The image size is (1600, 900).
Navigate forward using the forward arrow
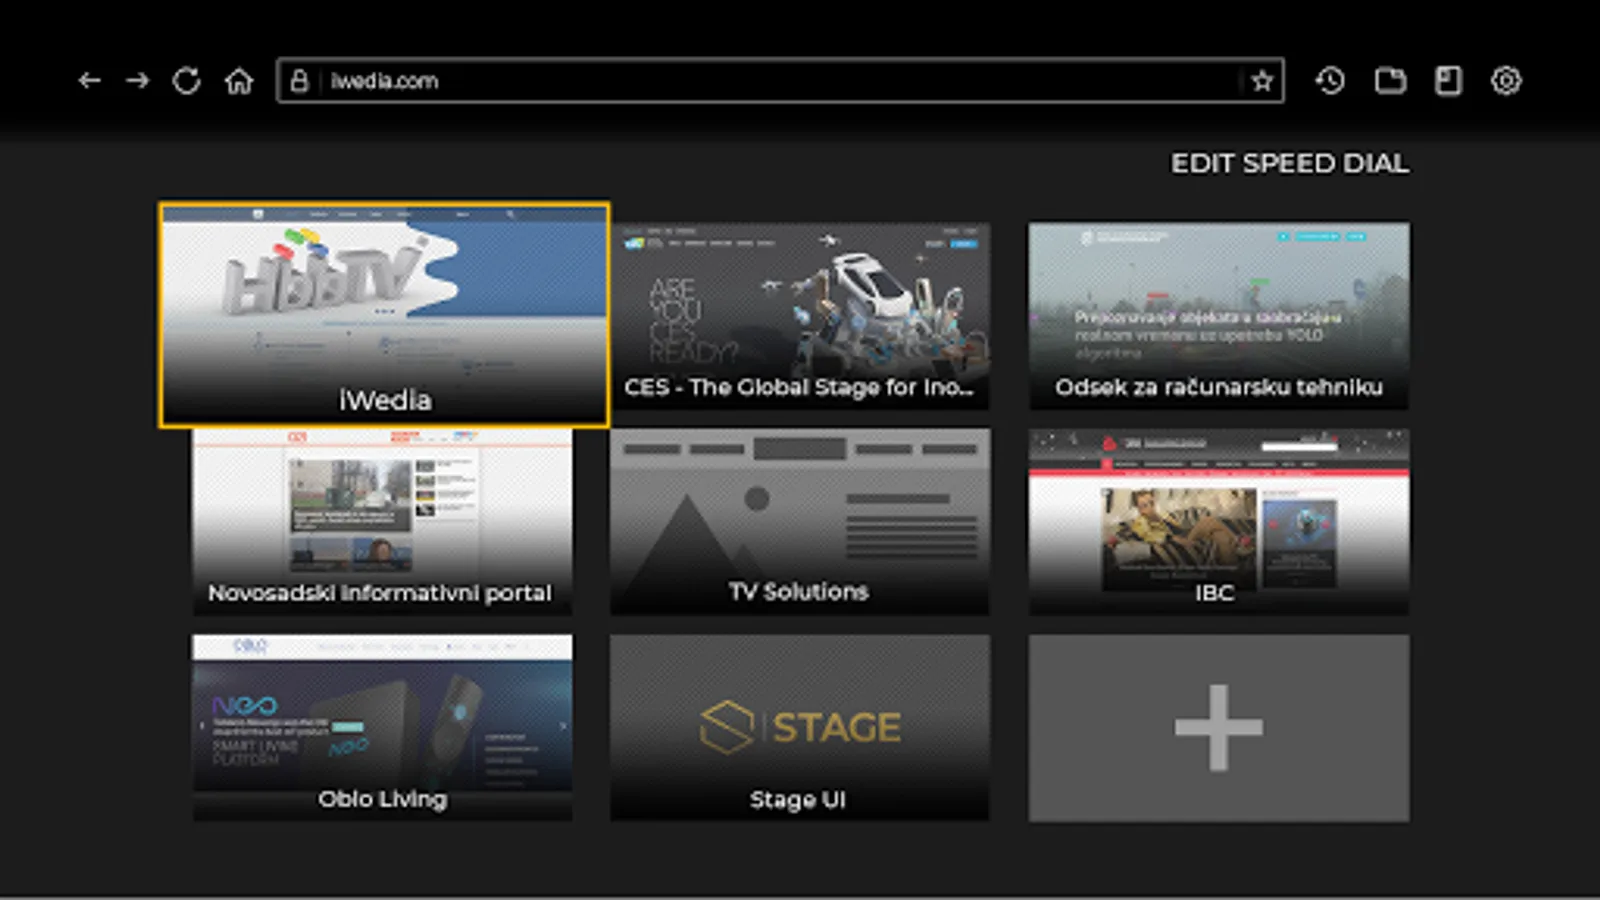(137, 81)
